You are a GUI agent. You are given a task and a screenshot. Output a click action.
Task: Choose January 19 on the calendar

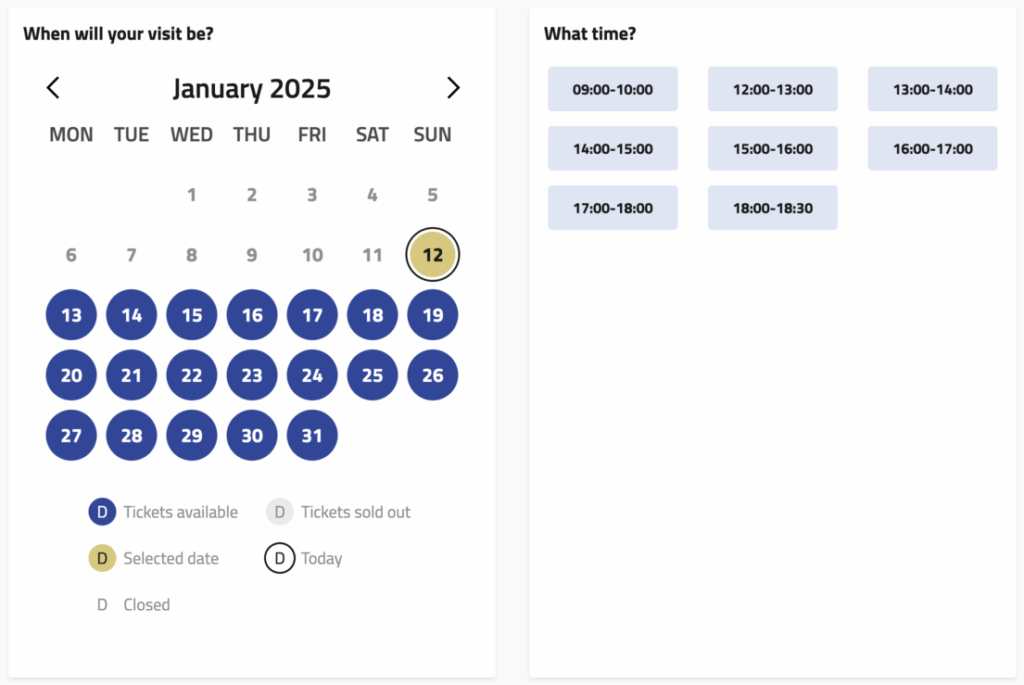pyautogui.click(x=432, y=315)
